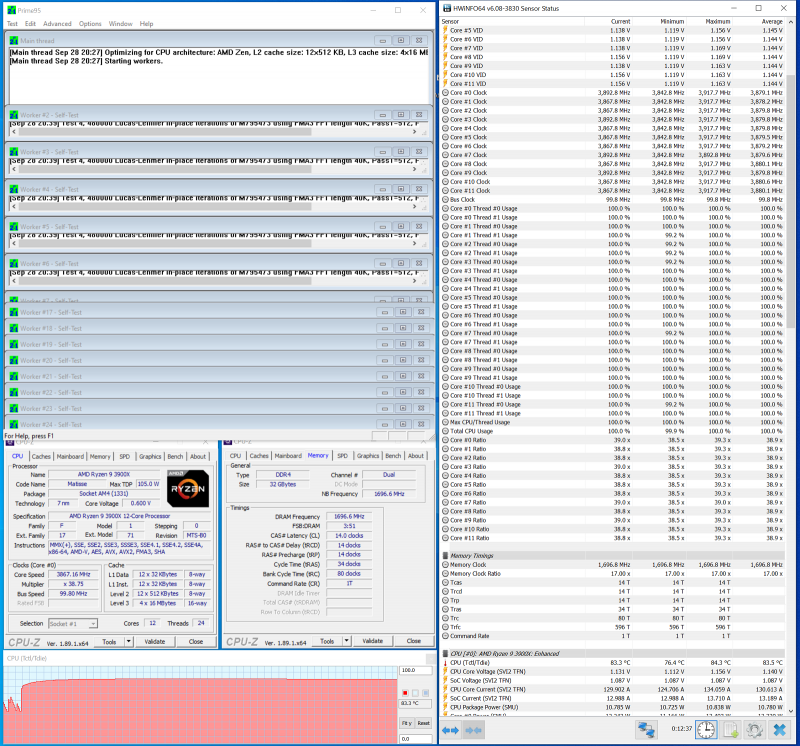
Task: Click Close button in CPU-Z memory window
Action: pos(414,641)
